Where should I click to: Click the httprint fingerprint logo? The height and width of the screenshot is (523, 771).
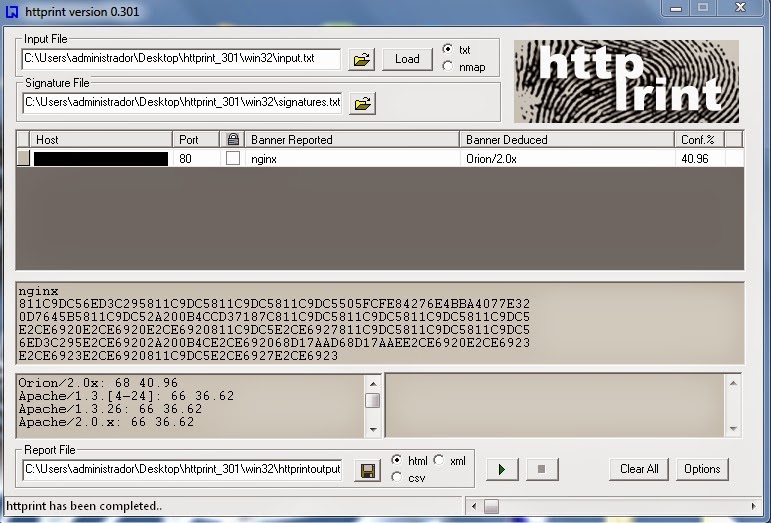626,81
